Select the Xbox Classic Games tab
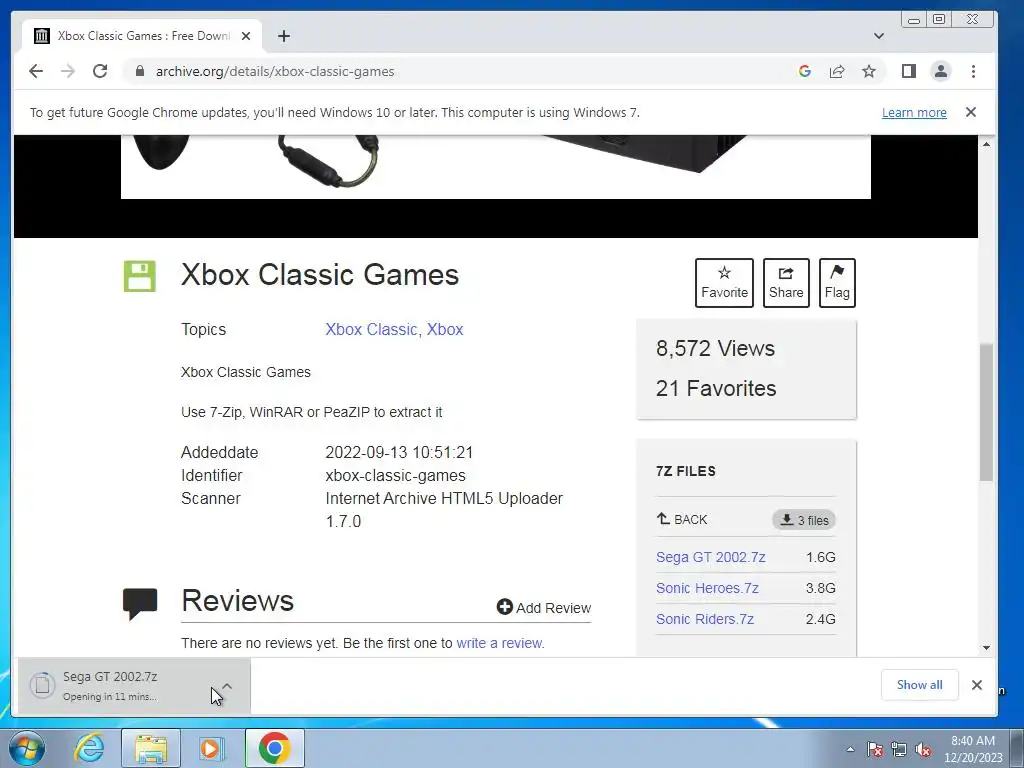 click(x=144, y=36)
